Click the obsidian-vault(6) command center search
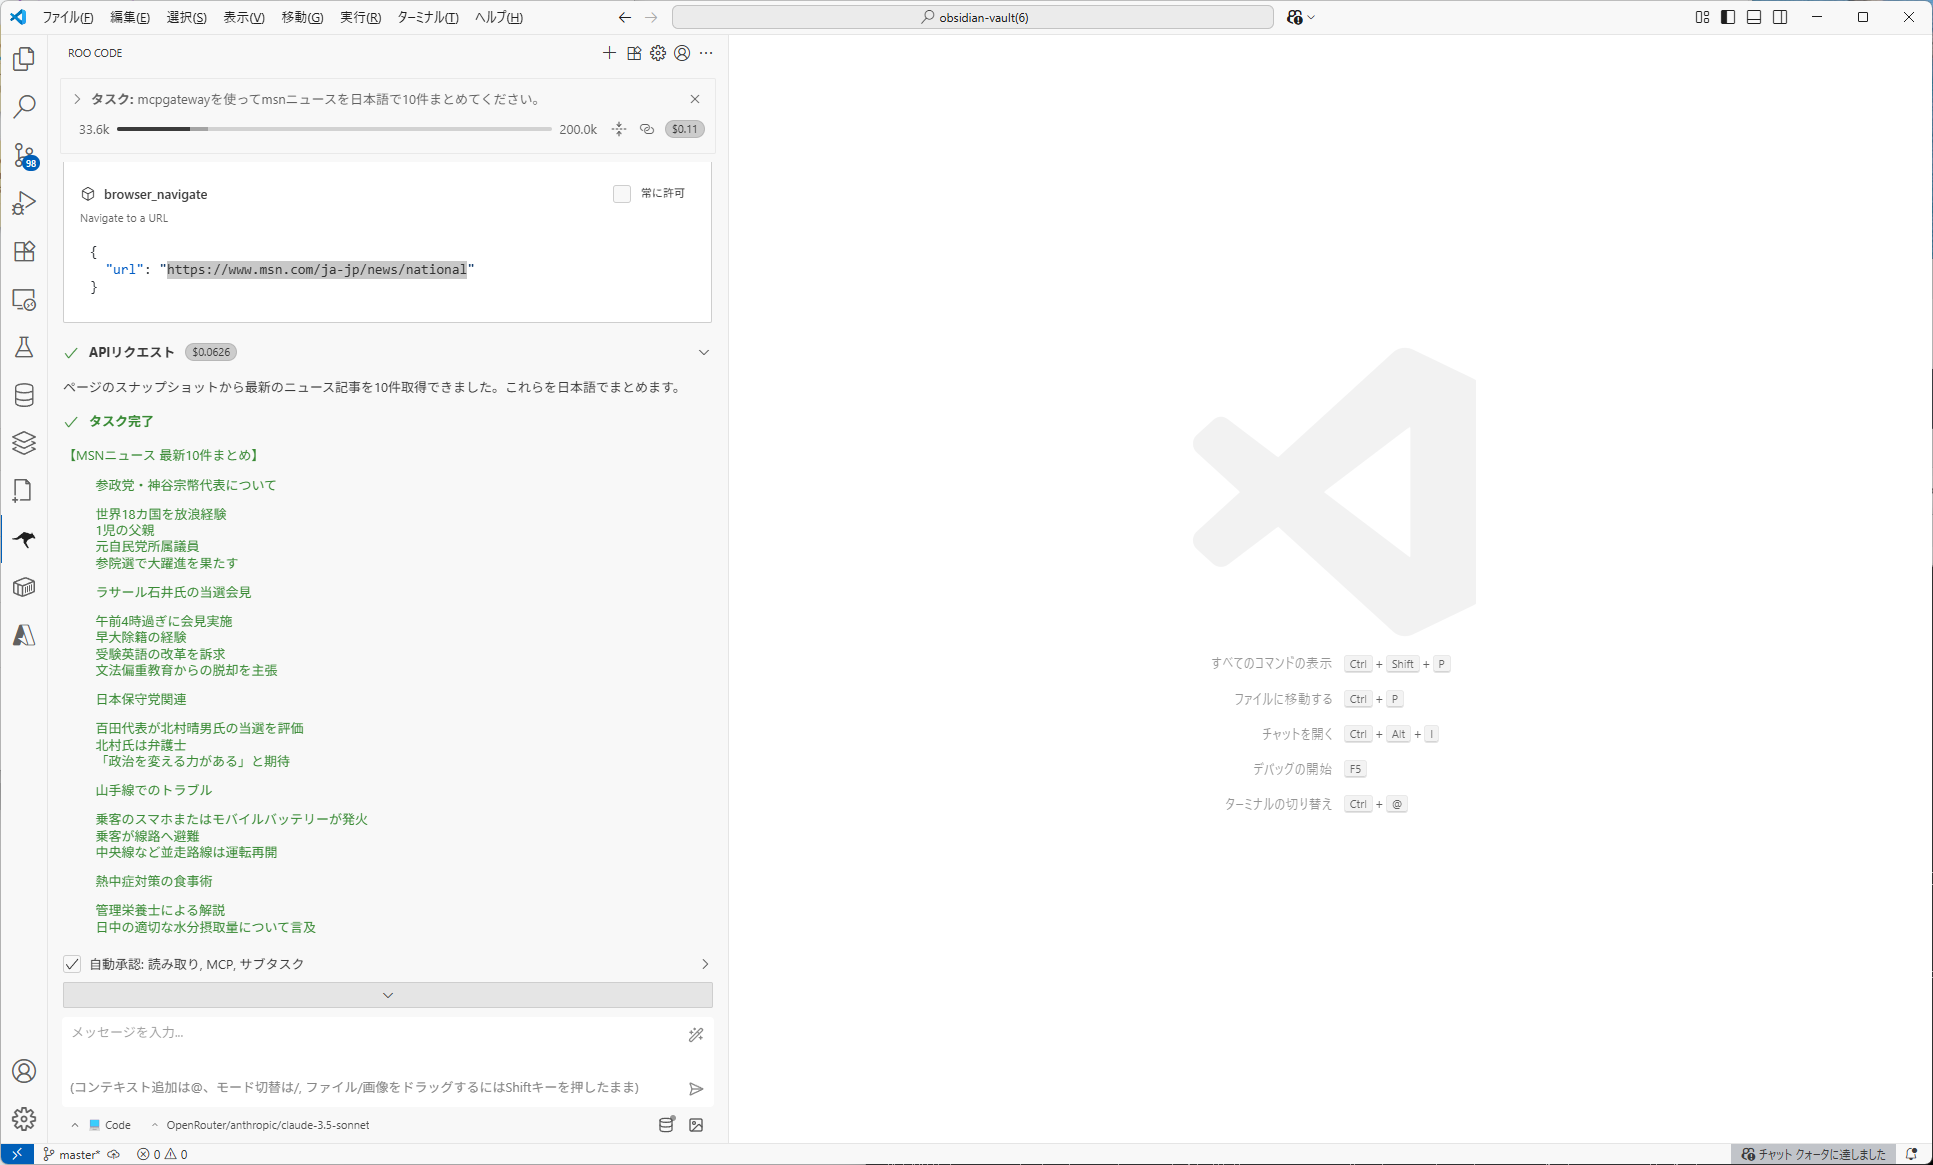The height and width of the screenshot is (1165, 1933). tap(973, 17)
